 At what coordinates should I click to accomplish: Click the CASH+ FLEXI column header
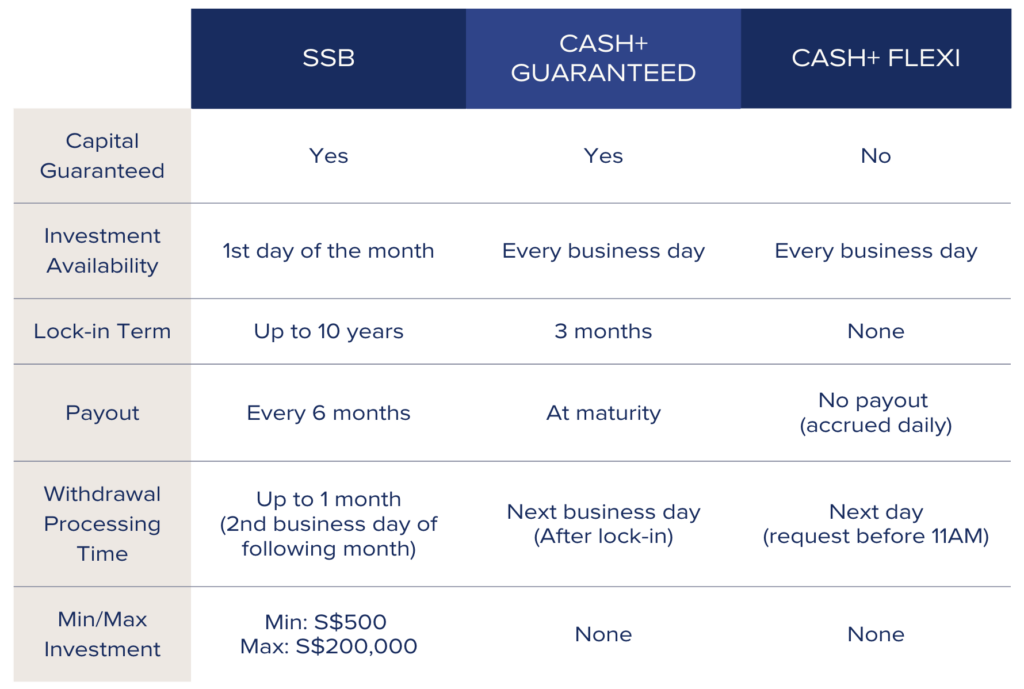(x=876, y=58)
